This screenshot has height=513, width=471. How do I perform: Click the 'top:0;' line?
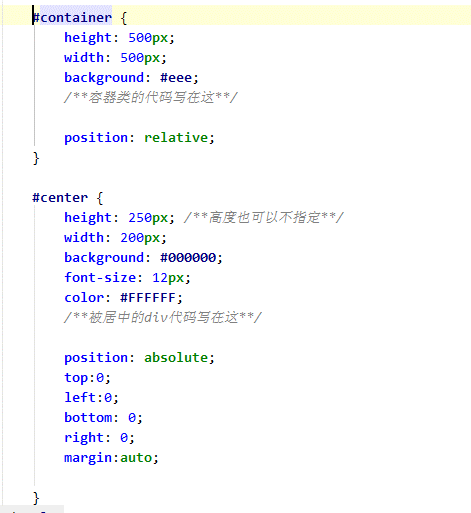point(87,378)
